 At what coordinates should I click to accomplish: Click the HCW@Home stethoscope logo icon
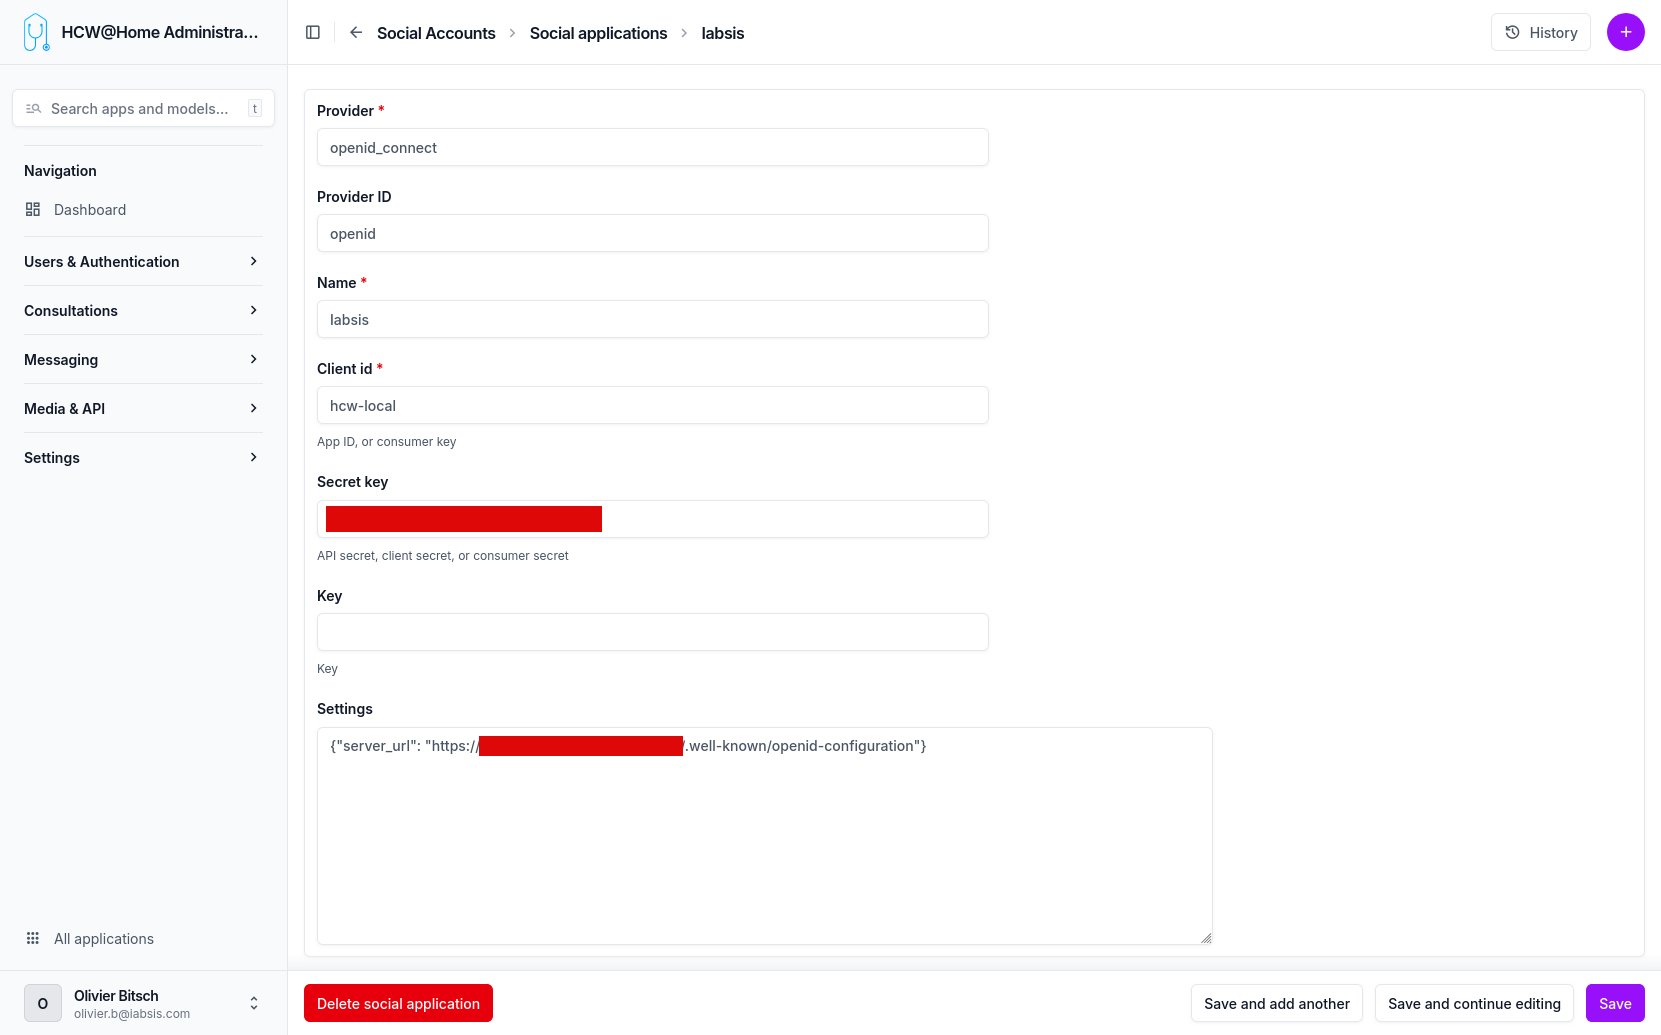(36, 31)
